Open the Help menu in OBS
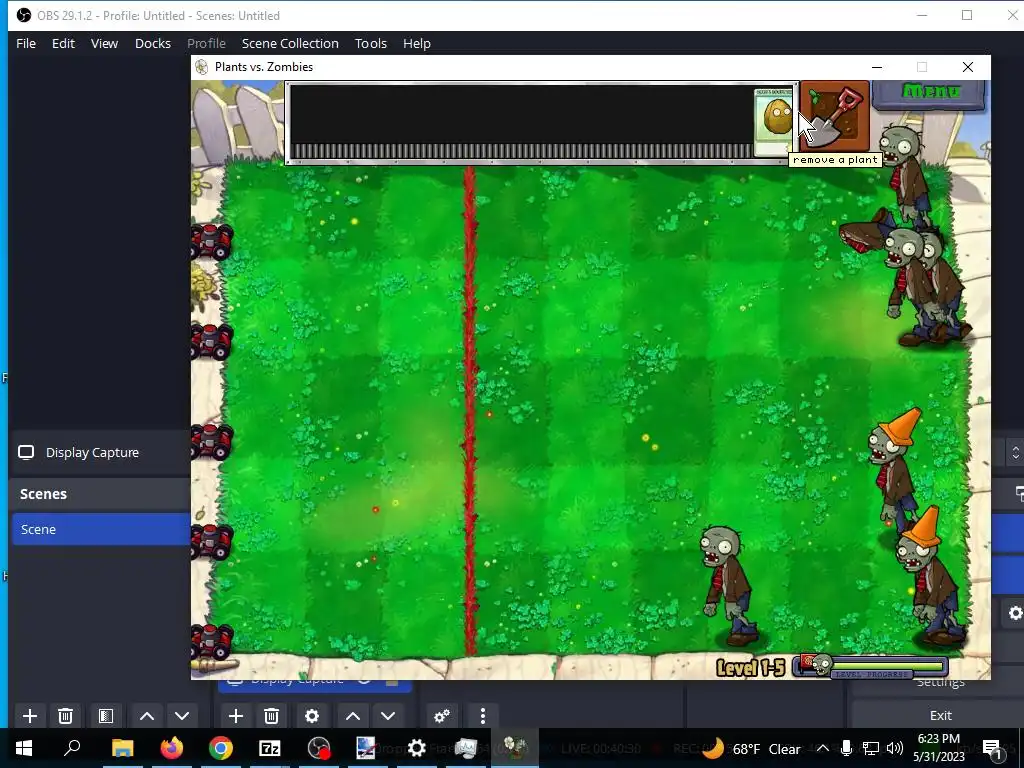Image resolution: width=1024 pixels, height=768 pixels. (x=417, y=43)
